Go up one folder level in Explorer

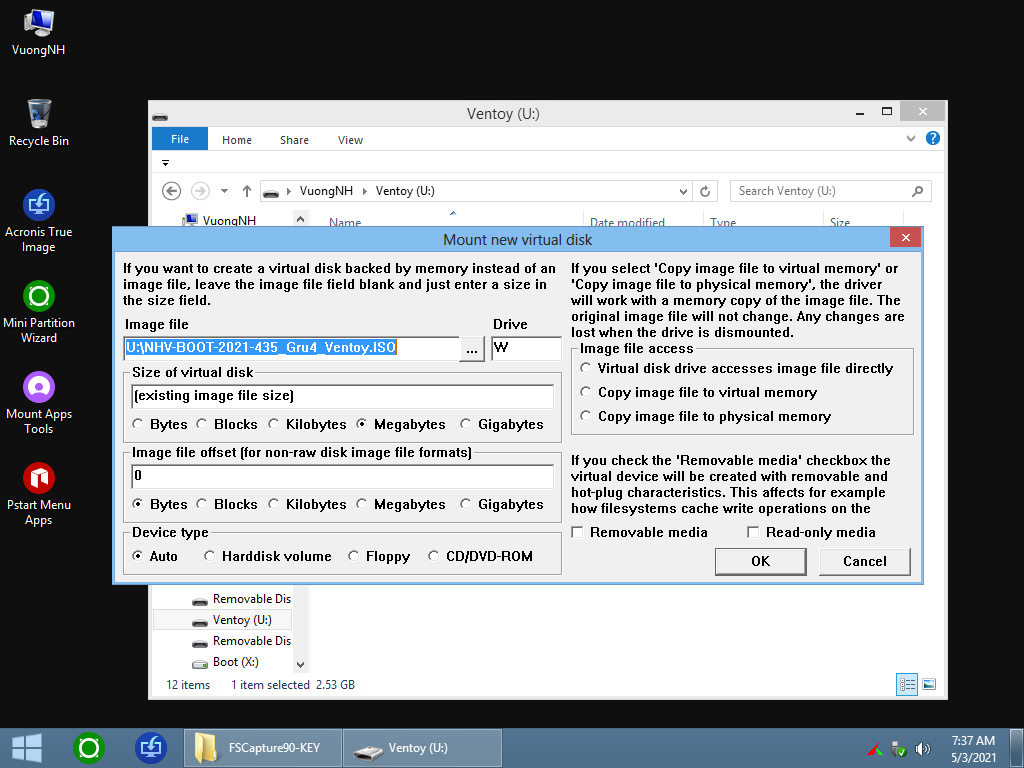coord(246,191)
